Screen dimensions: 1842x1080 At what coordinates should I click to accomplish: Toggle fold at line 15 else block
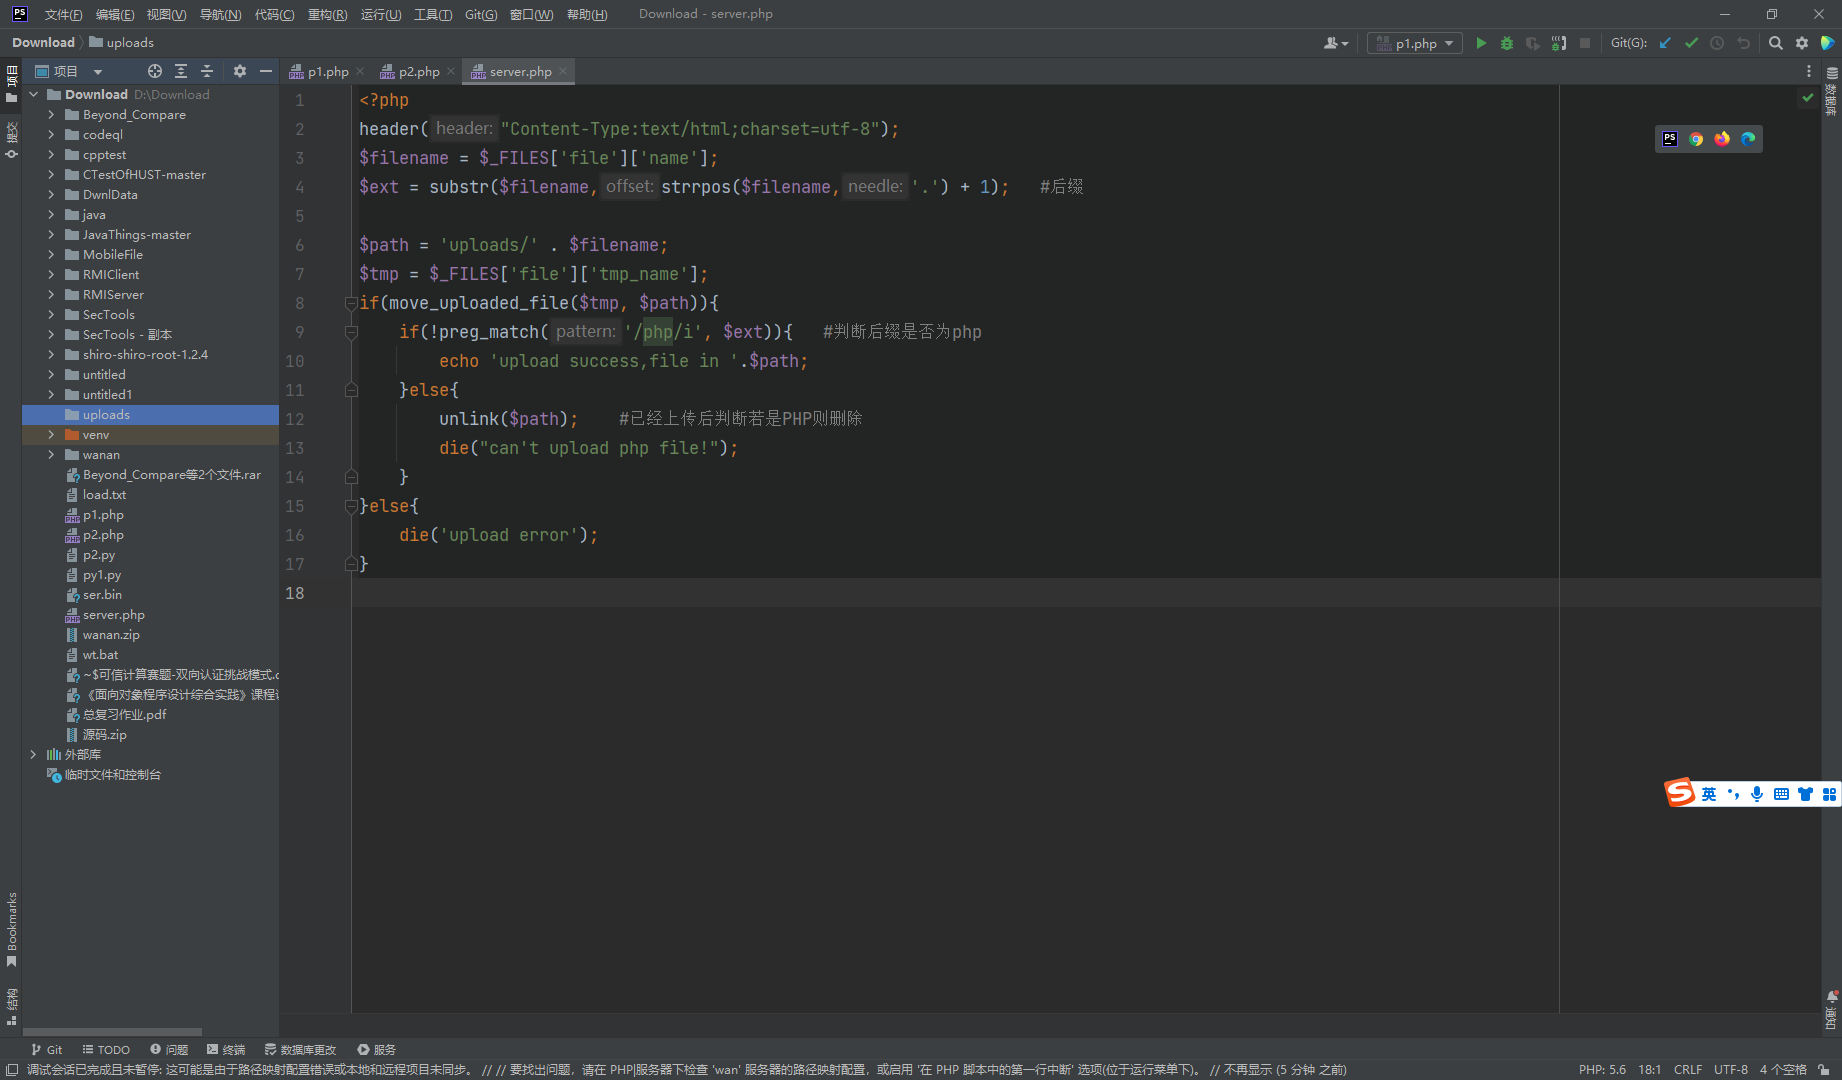(351, 506)
